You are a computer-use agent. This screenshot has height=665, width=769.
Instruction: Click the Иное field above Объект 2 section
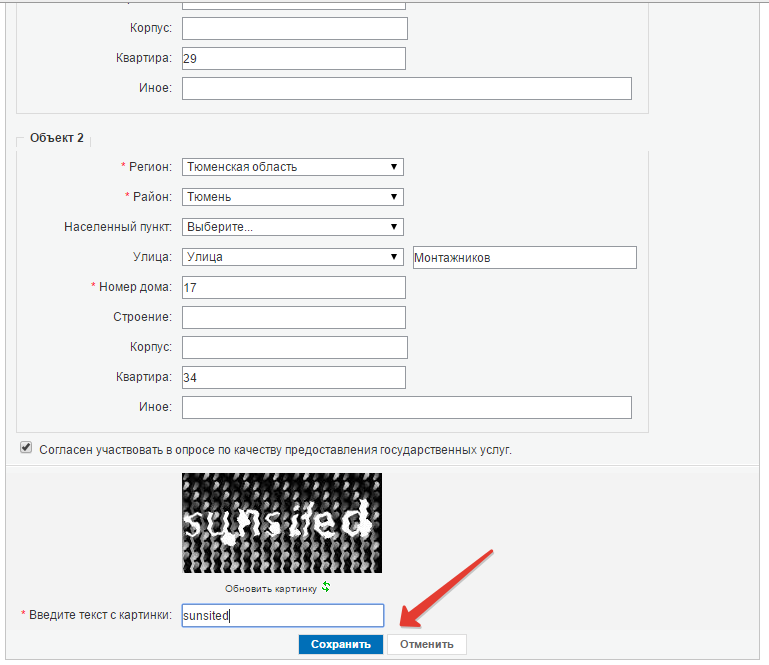click(x=406, y=89)
